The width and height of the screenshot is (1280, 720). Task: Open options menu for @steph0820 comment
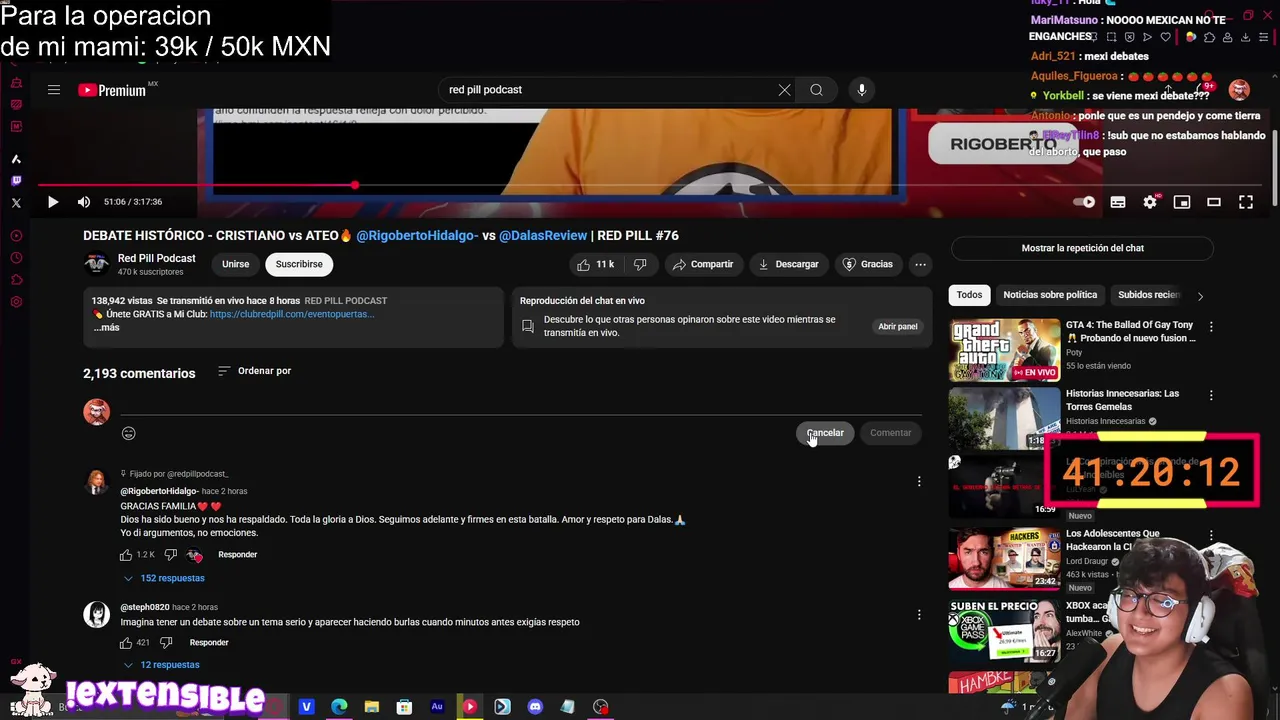919,615
